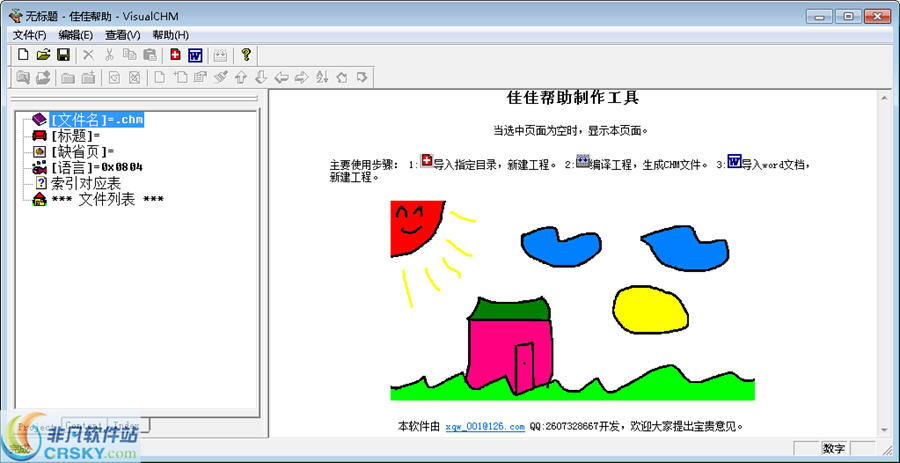
Task: Click the Paste clipboard icon
Action: point(150,55)
